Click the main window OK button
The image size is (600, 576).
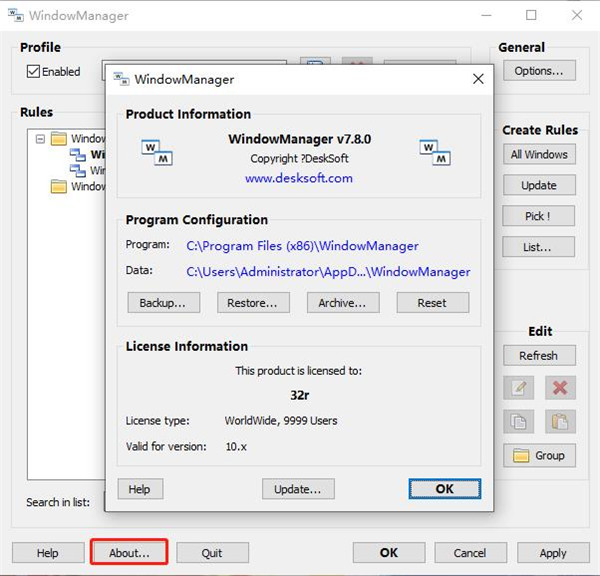click(x=389, y=553)
